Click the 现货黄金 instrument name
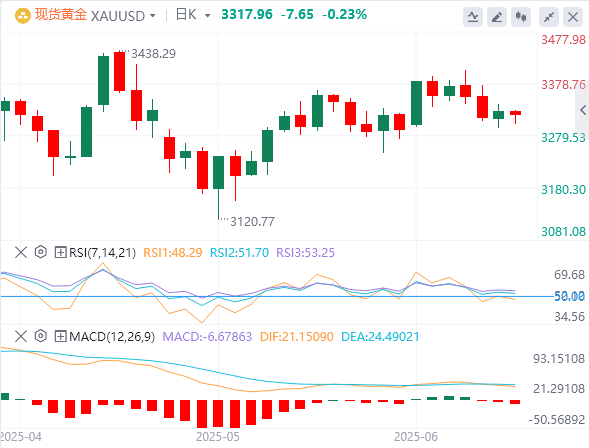The width and height of the screenshot is (589, 448). (x=61, y=15)
